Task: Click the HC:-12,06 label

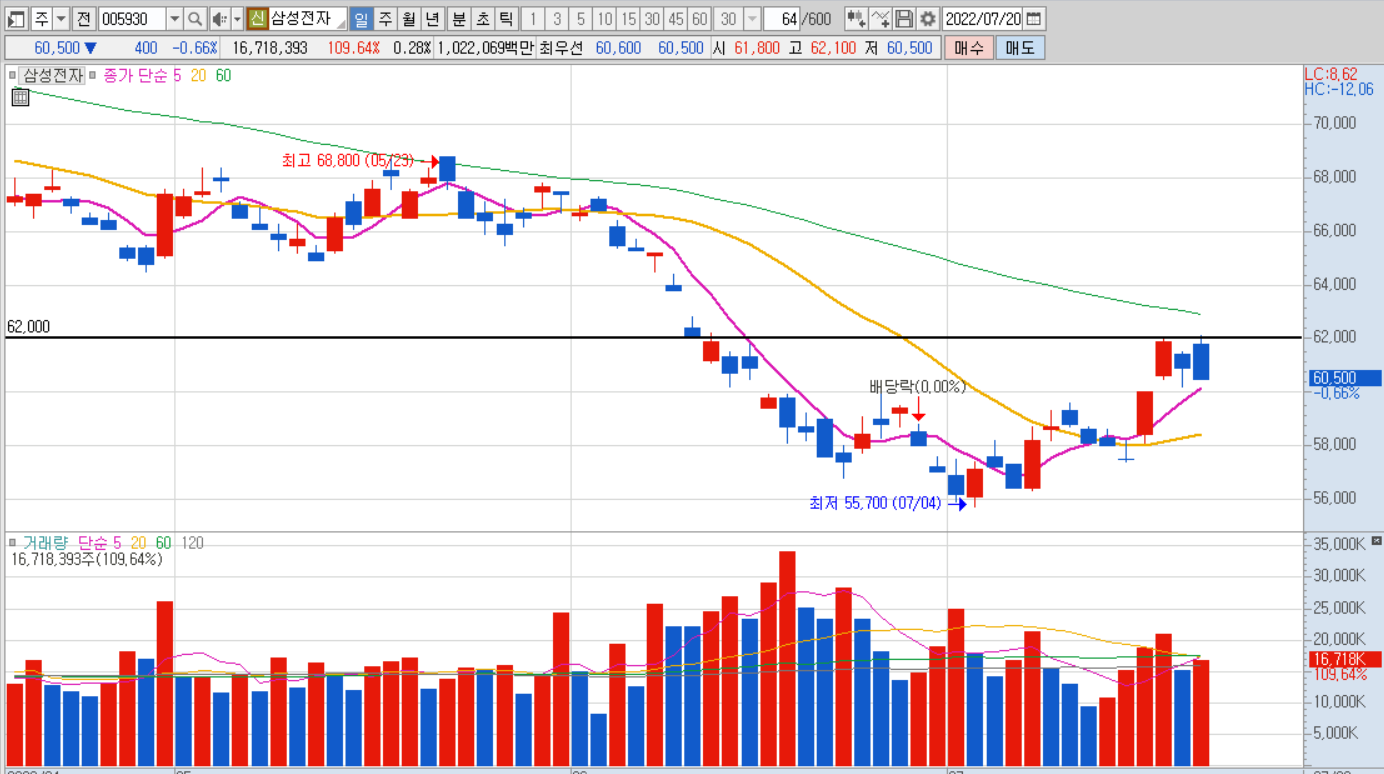Action: (x=1339, y=89)
